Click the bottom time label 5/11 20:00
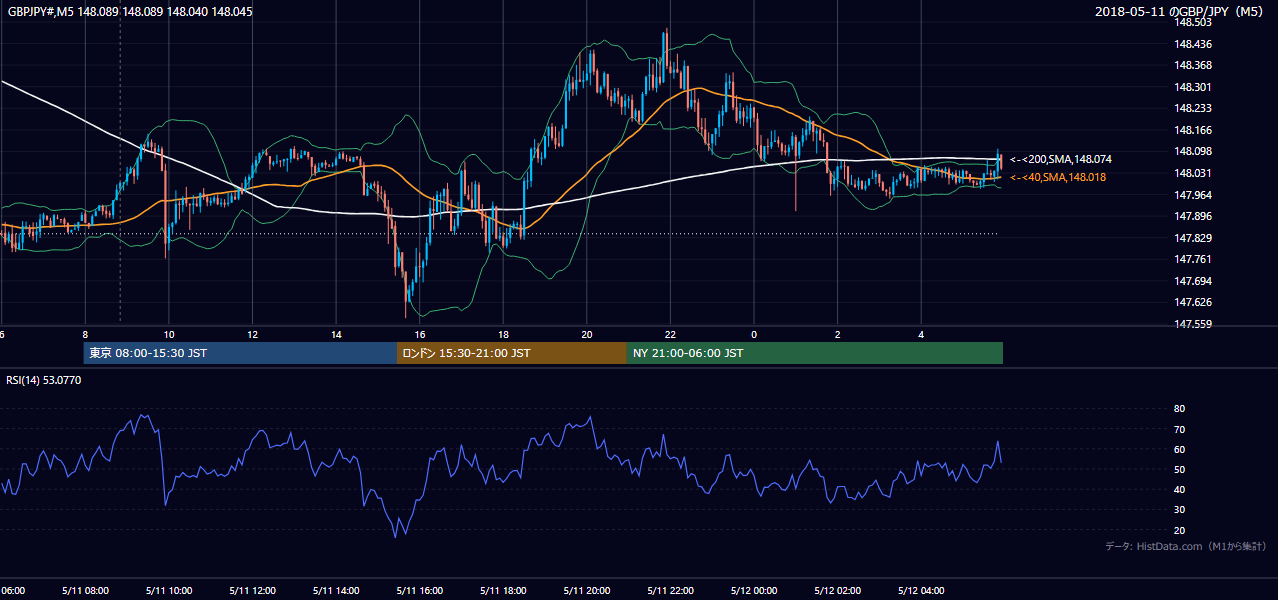 pos(586,590)
